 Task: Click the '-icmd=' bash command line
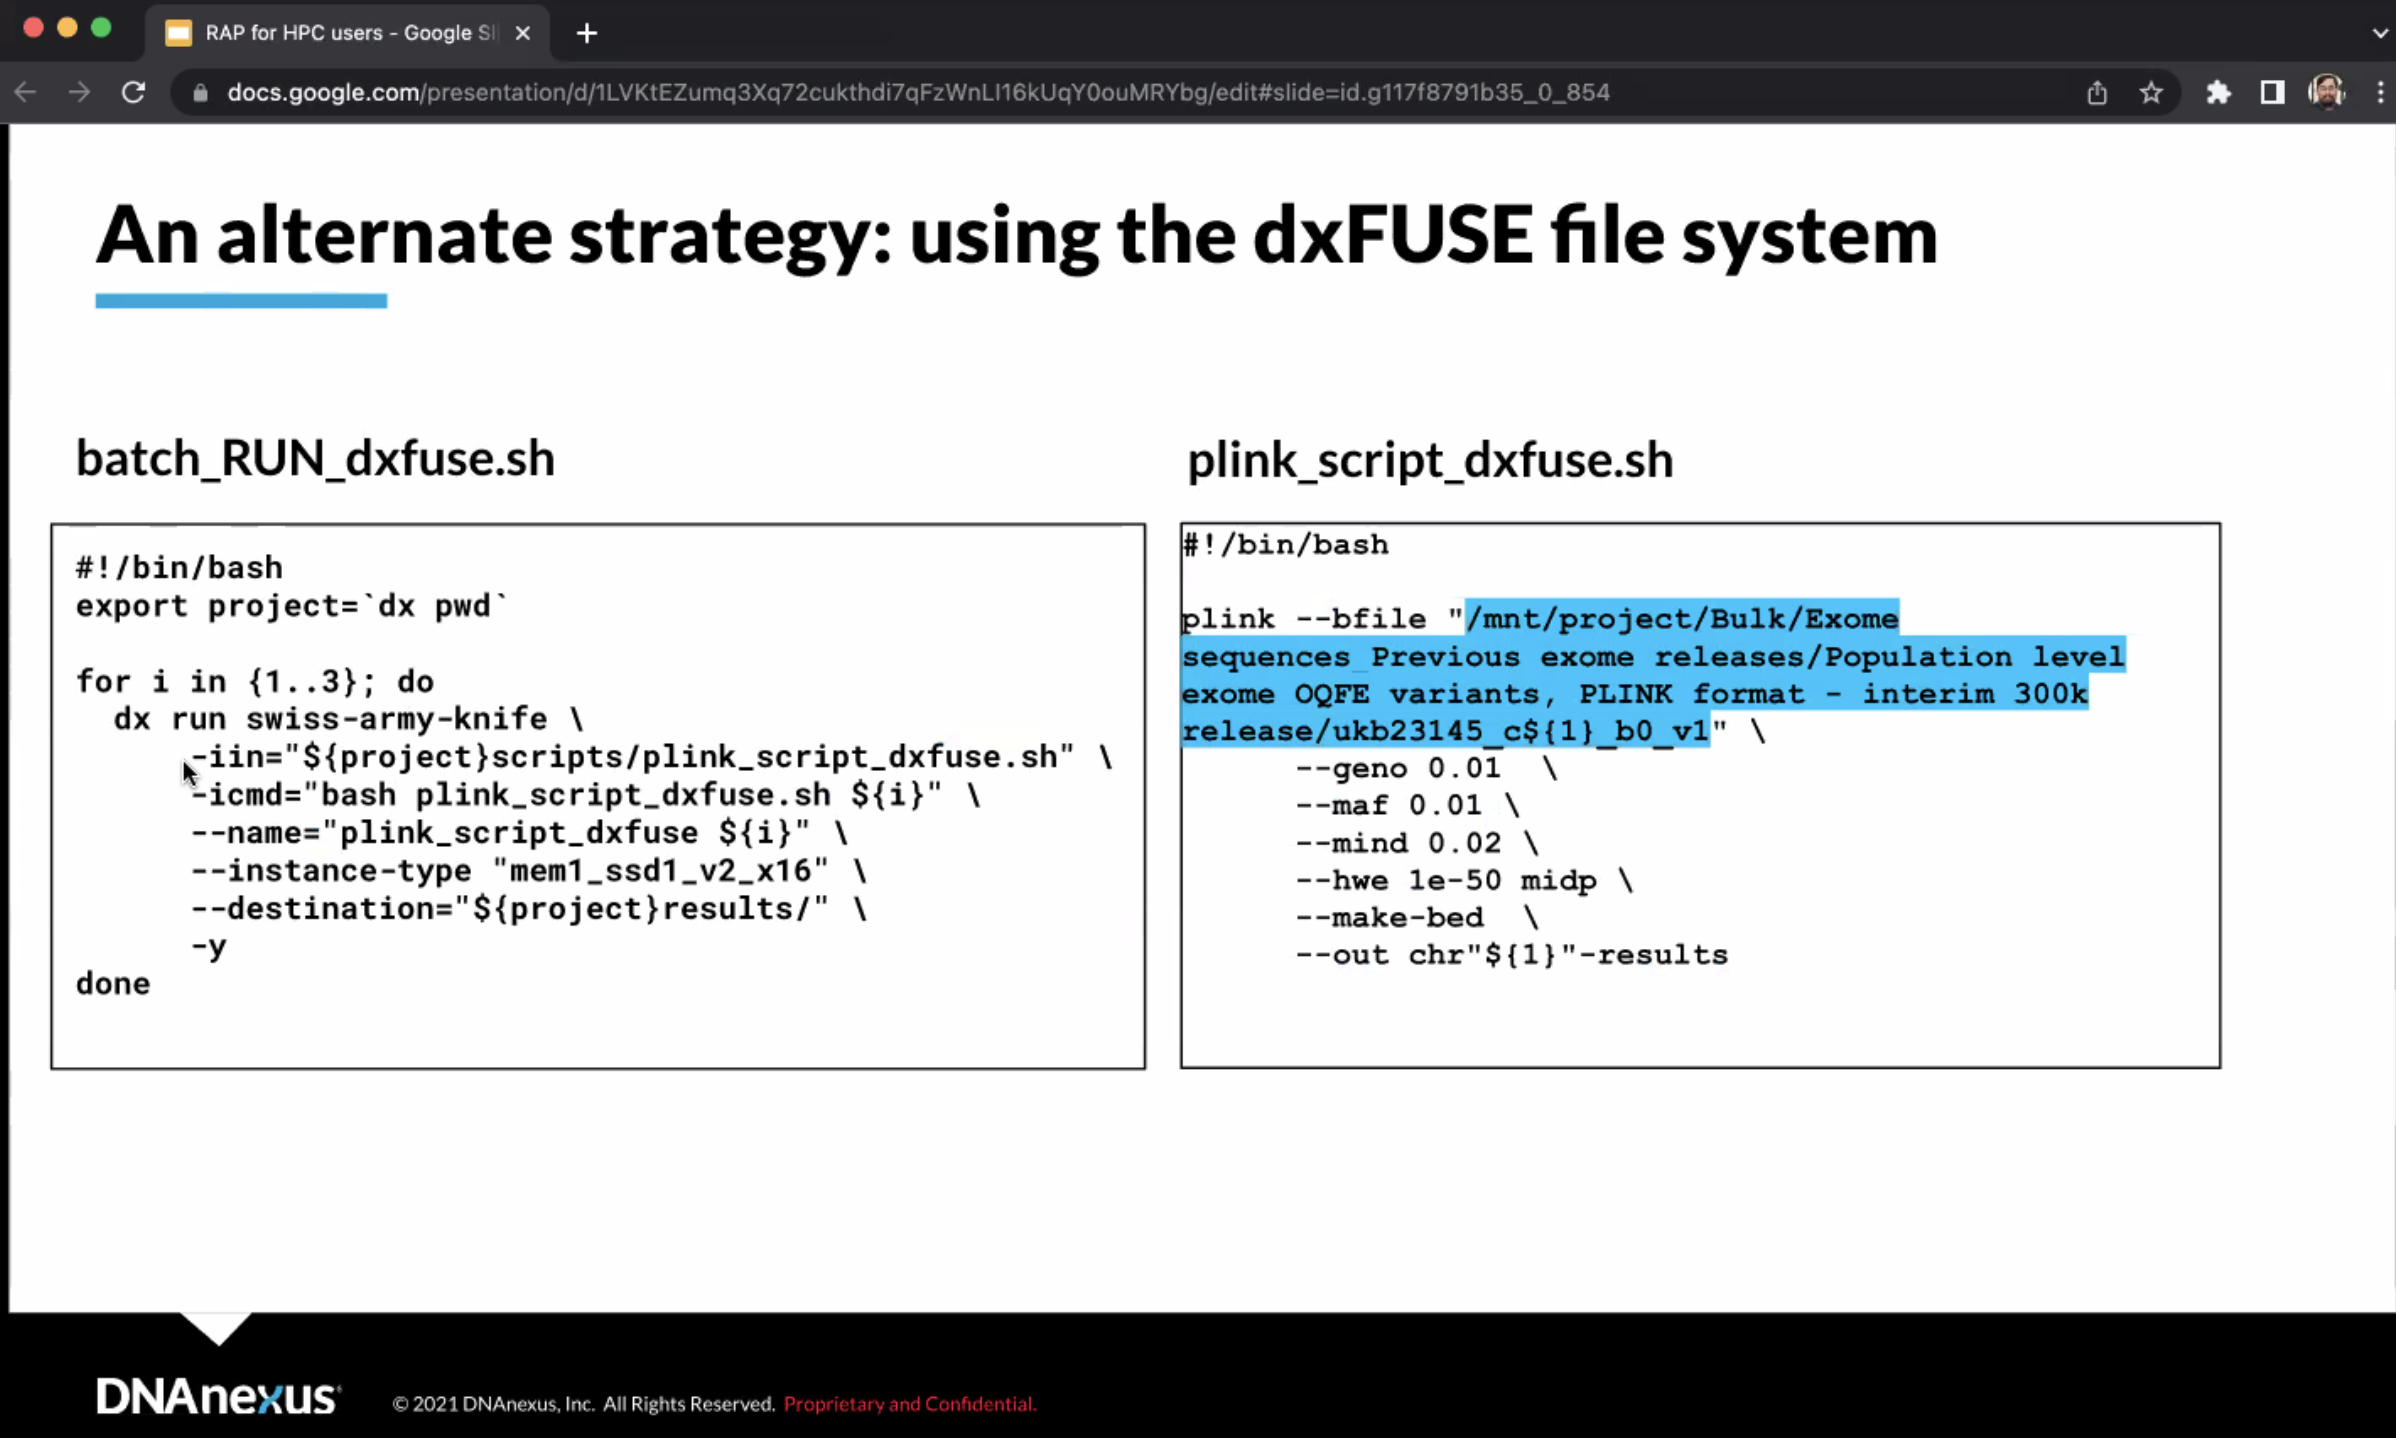click(x=586, y=795)
